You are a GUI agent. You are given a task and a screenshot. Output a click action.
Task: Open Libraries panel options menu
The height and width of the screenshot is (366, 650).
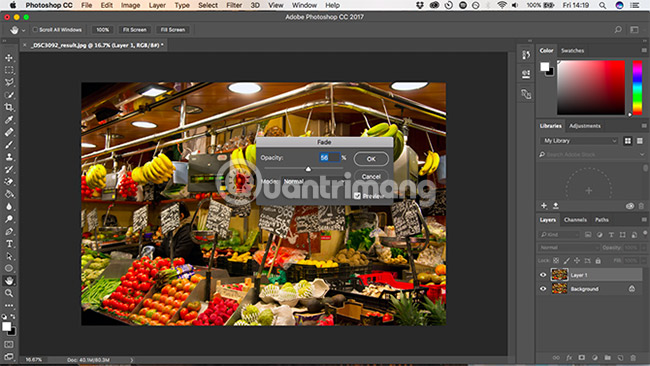[644, 126]
